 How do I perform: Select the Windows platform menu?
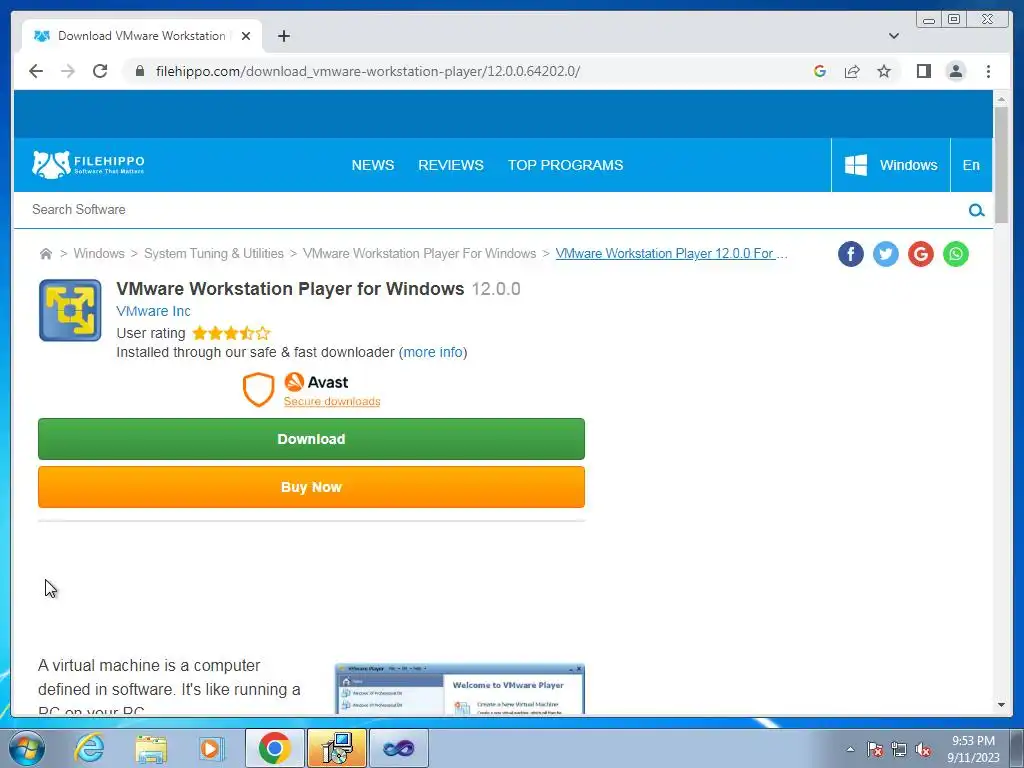(x=890, y=165)
